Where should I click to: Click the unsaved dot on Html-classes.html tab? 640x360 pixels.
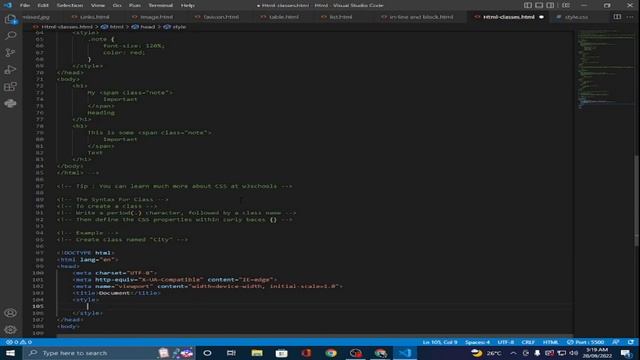pyautogui.click(x=541, y=17)
